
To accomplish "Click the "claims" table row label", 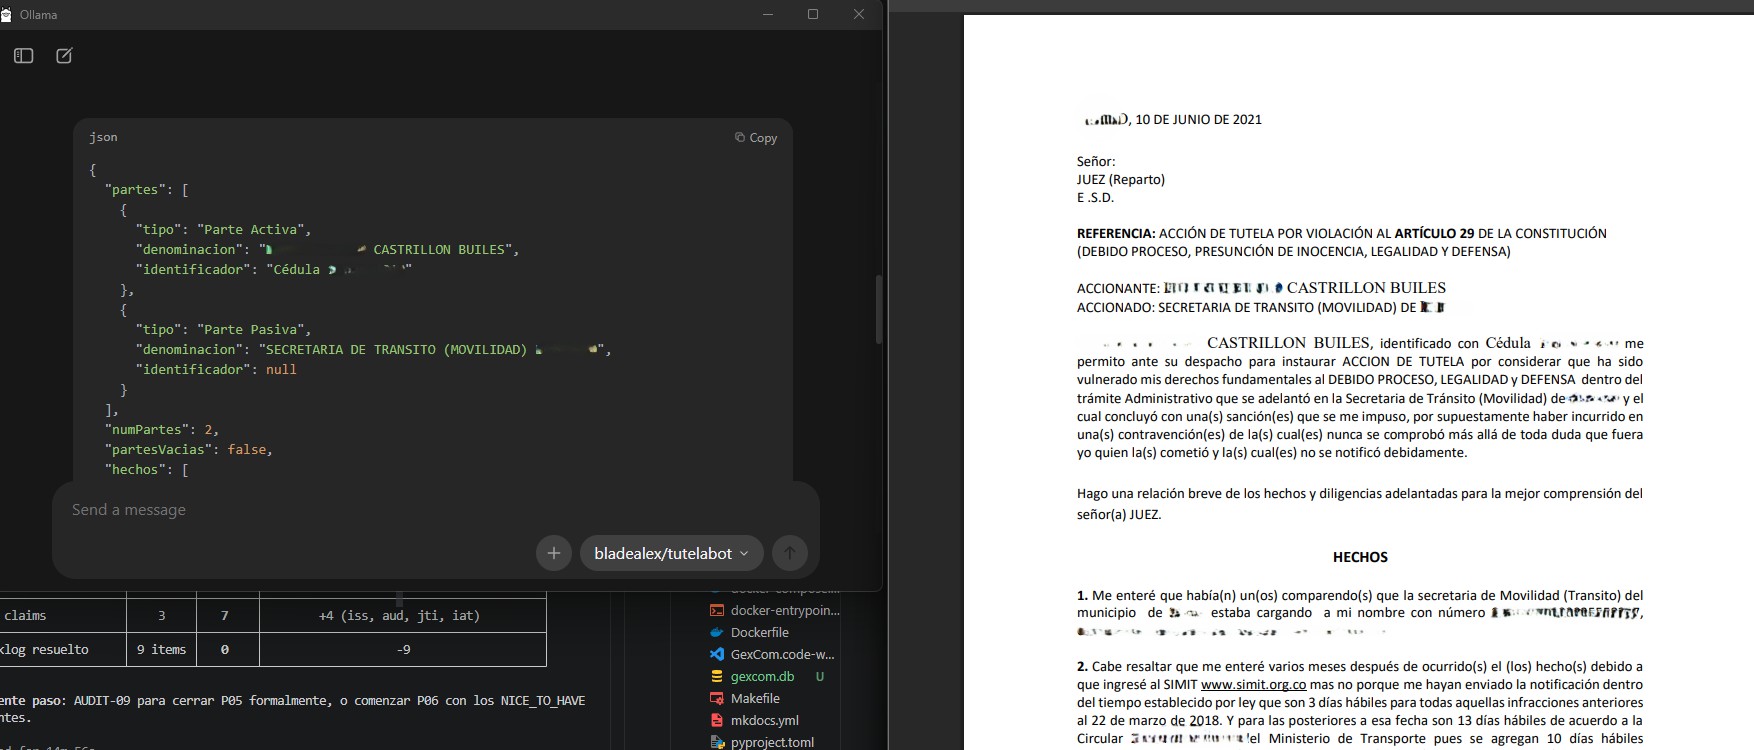I will click(x=25, y=615).
